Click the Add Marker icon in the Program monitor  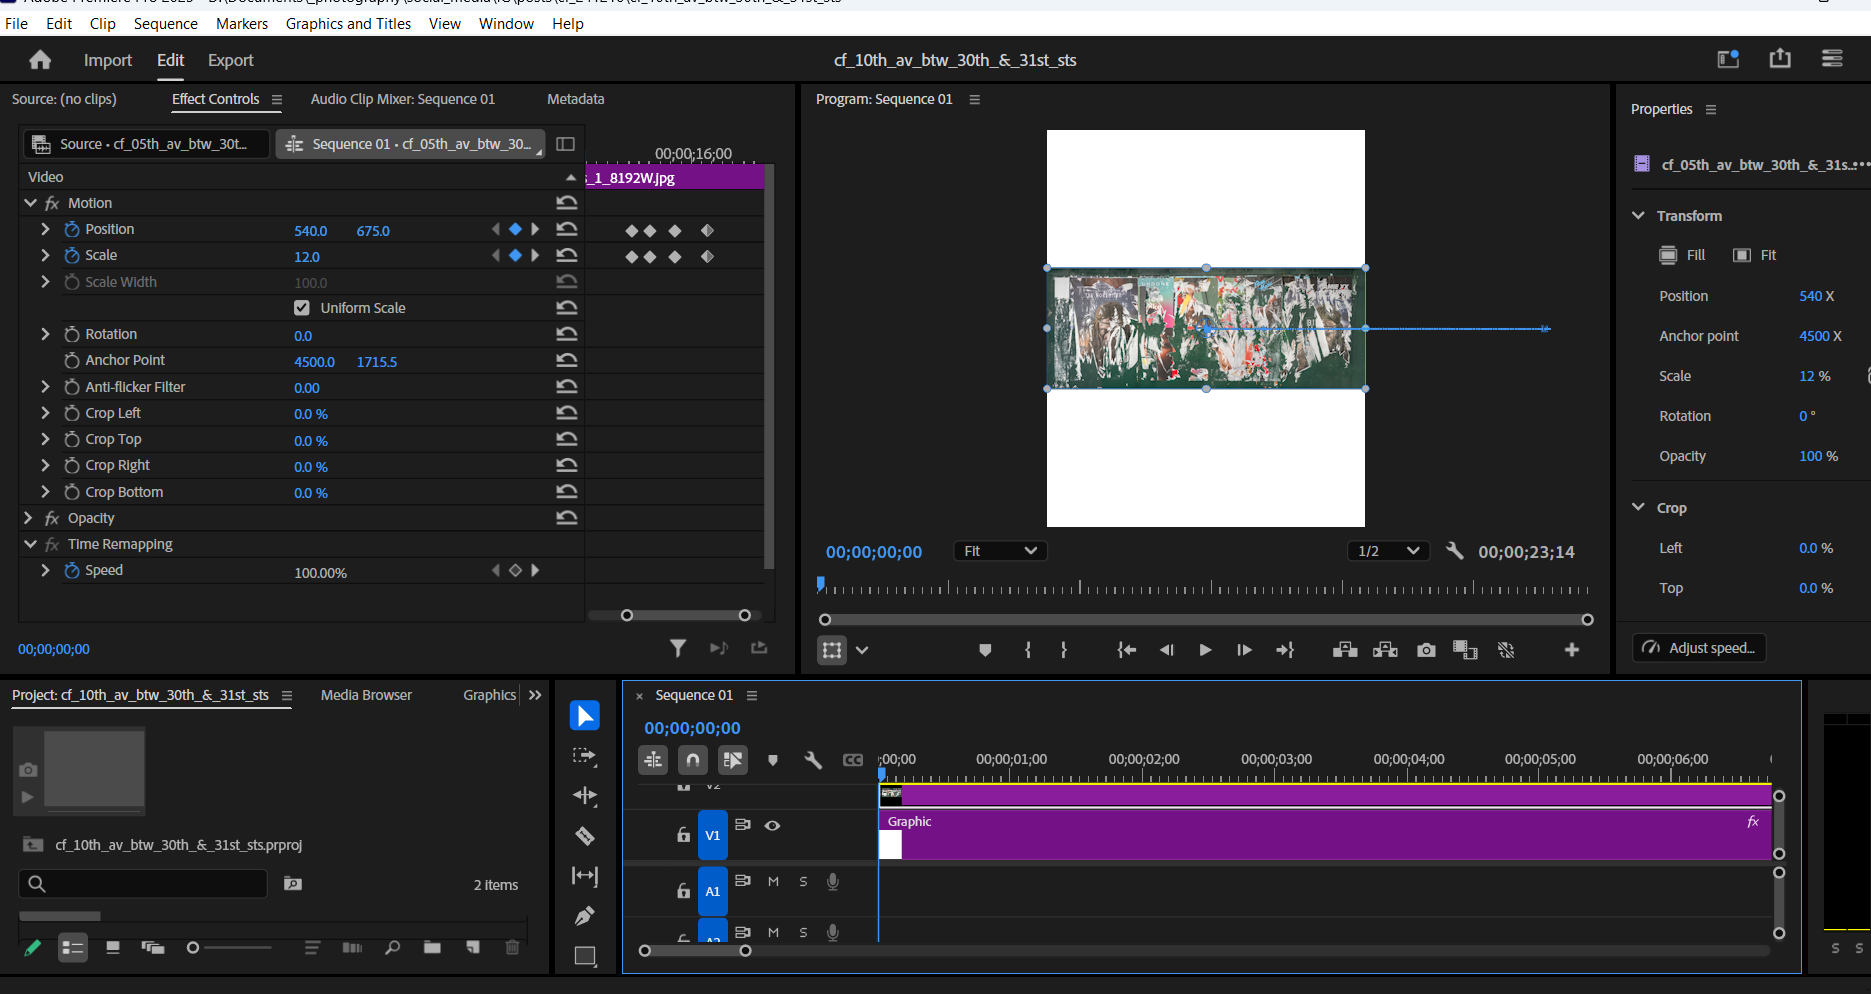pyautogui.click(x=985, y=650)
